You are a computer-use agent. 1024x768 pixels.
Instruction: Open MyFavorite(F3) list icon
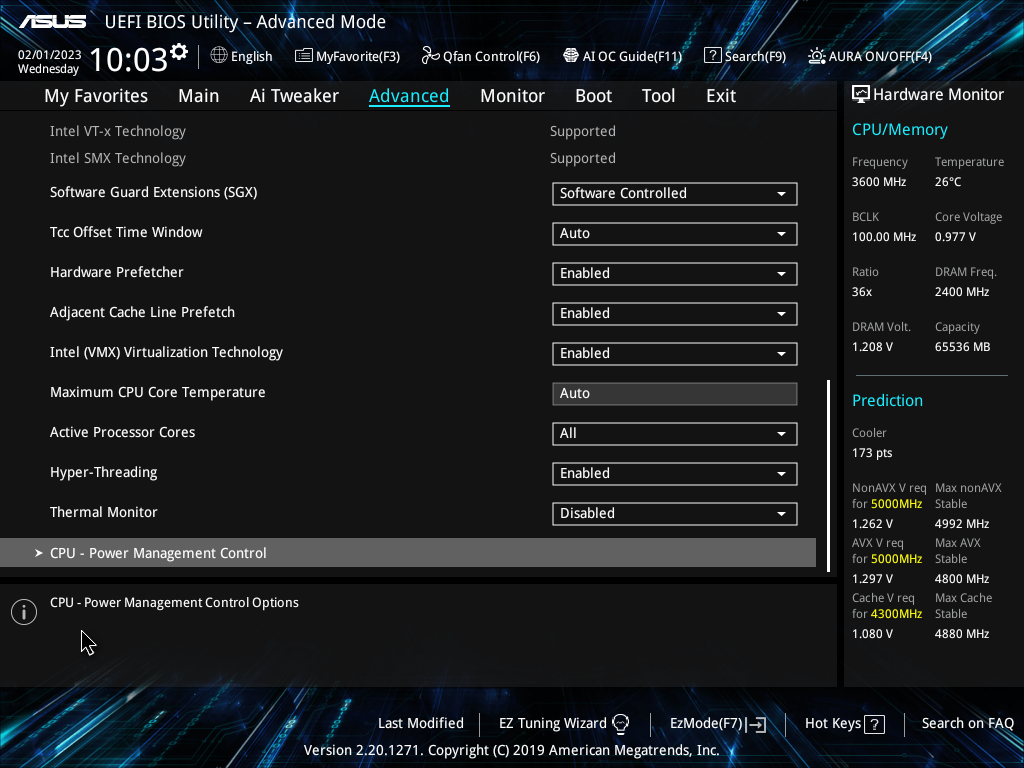coord(304,56)
